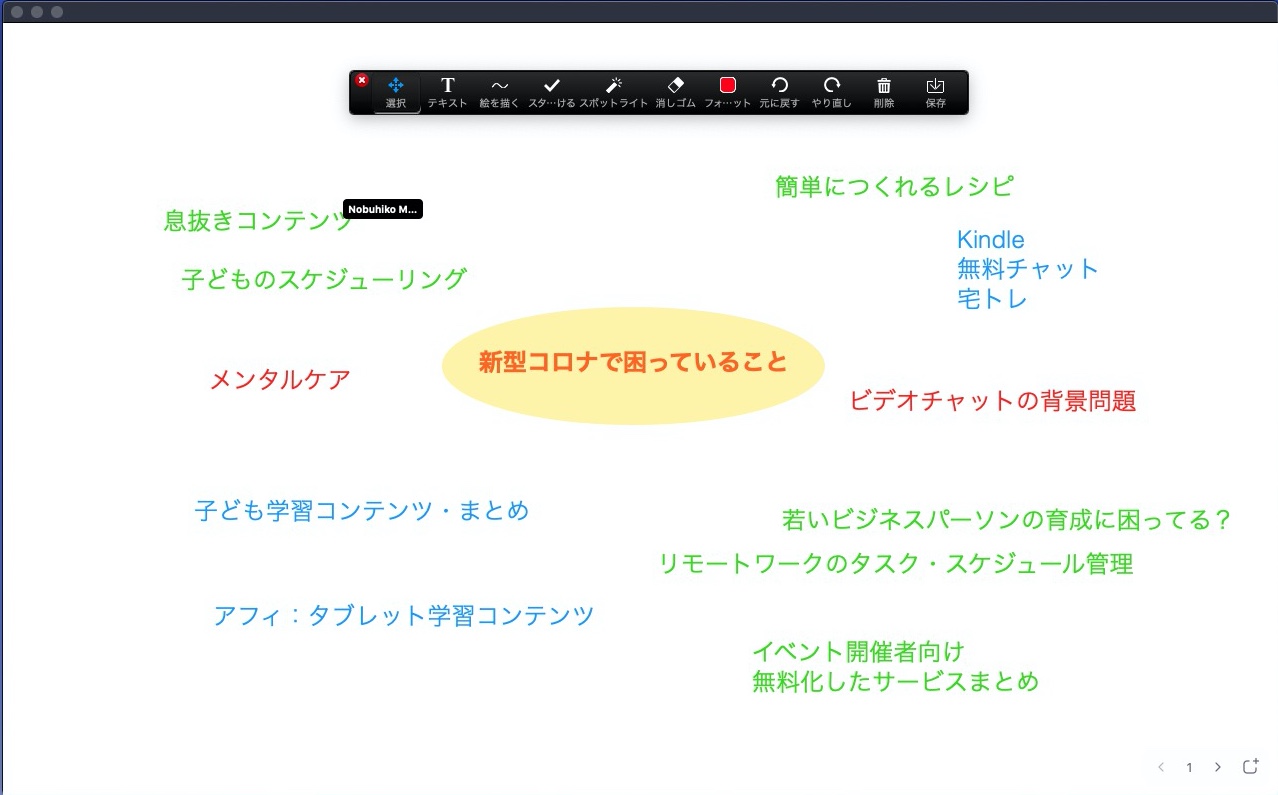Redo with やり直し
This screenshot has height=795, width=1278.
[x=832, y=92]
